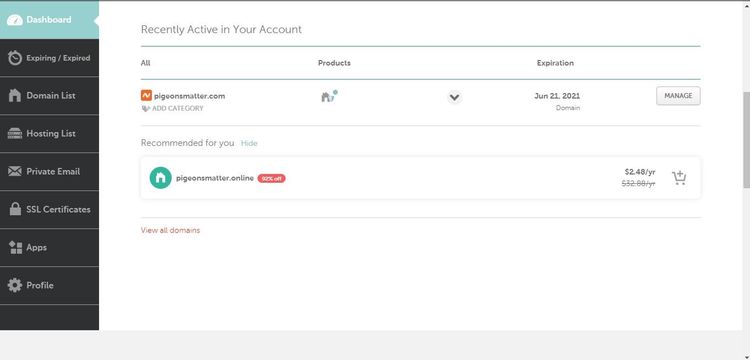Click the Private Email envelope icon
Screen dimensions: 750x360
pos(15,171)
